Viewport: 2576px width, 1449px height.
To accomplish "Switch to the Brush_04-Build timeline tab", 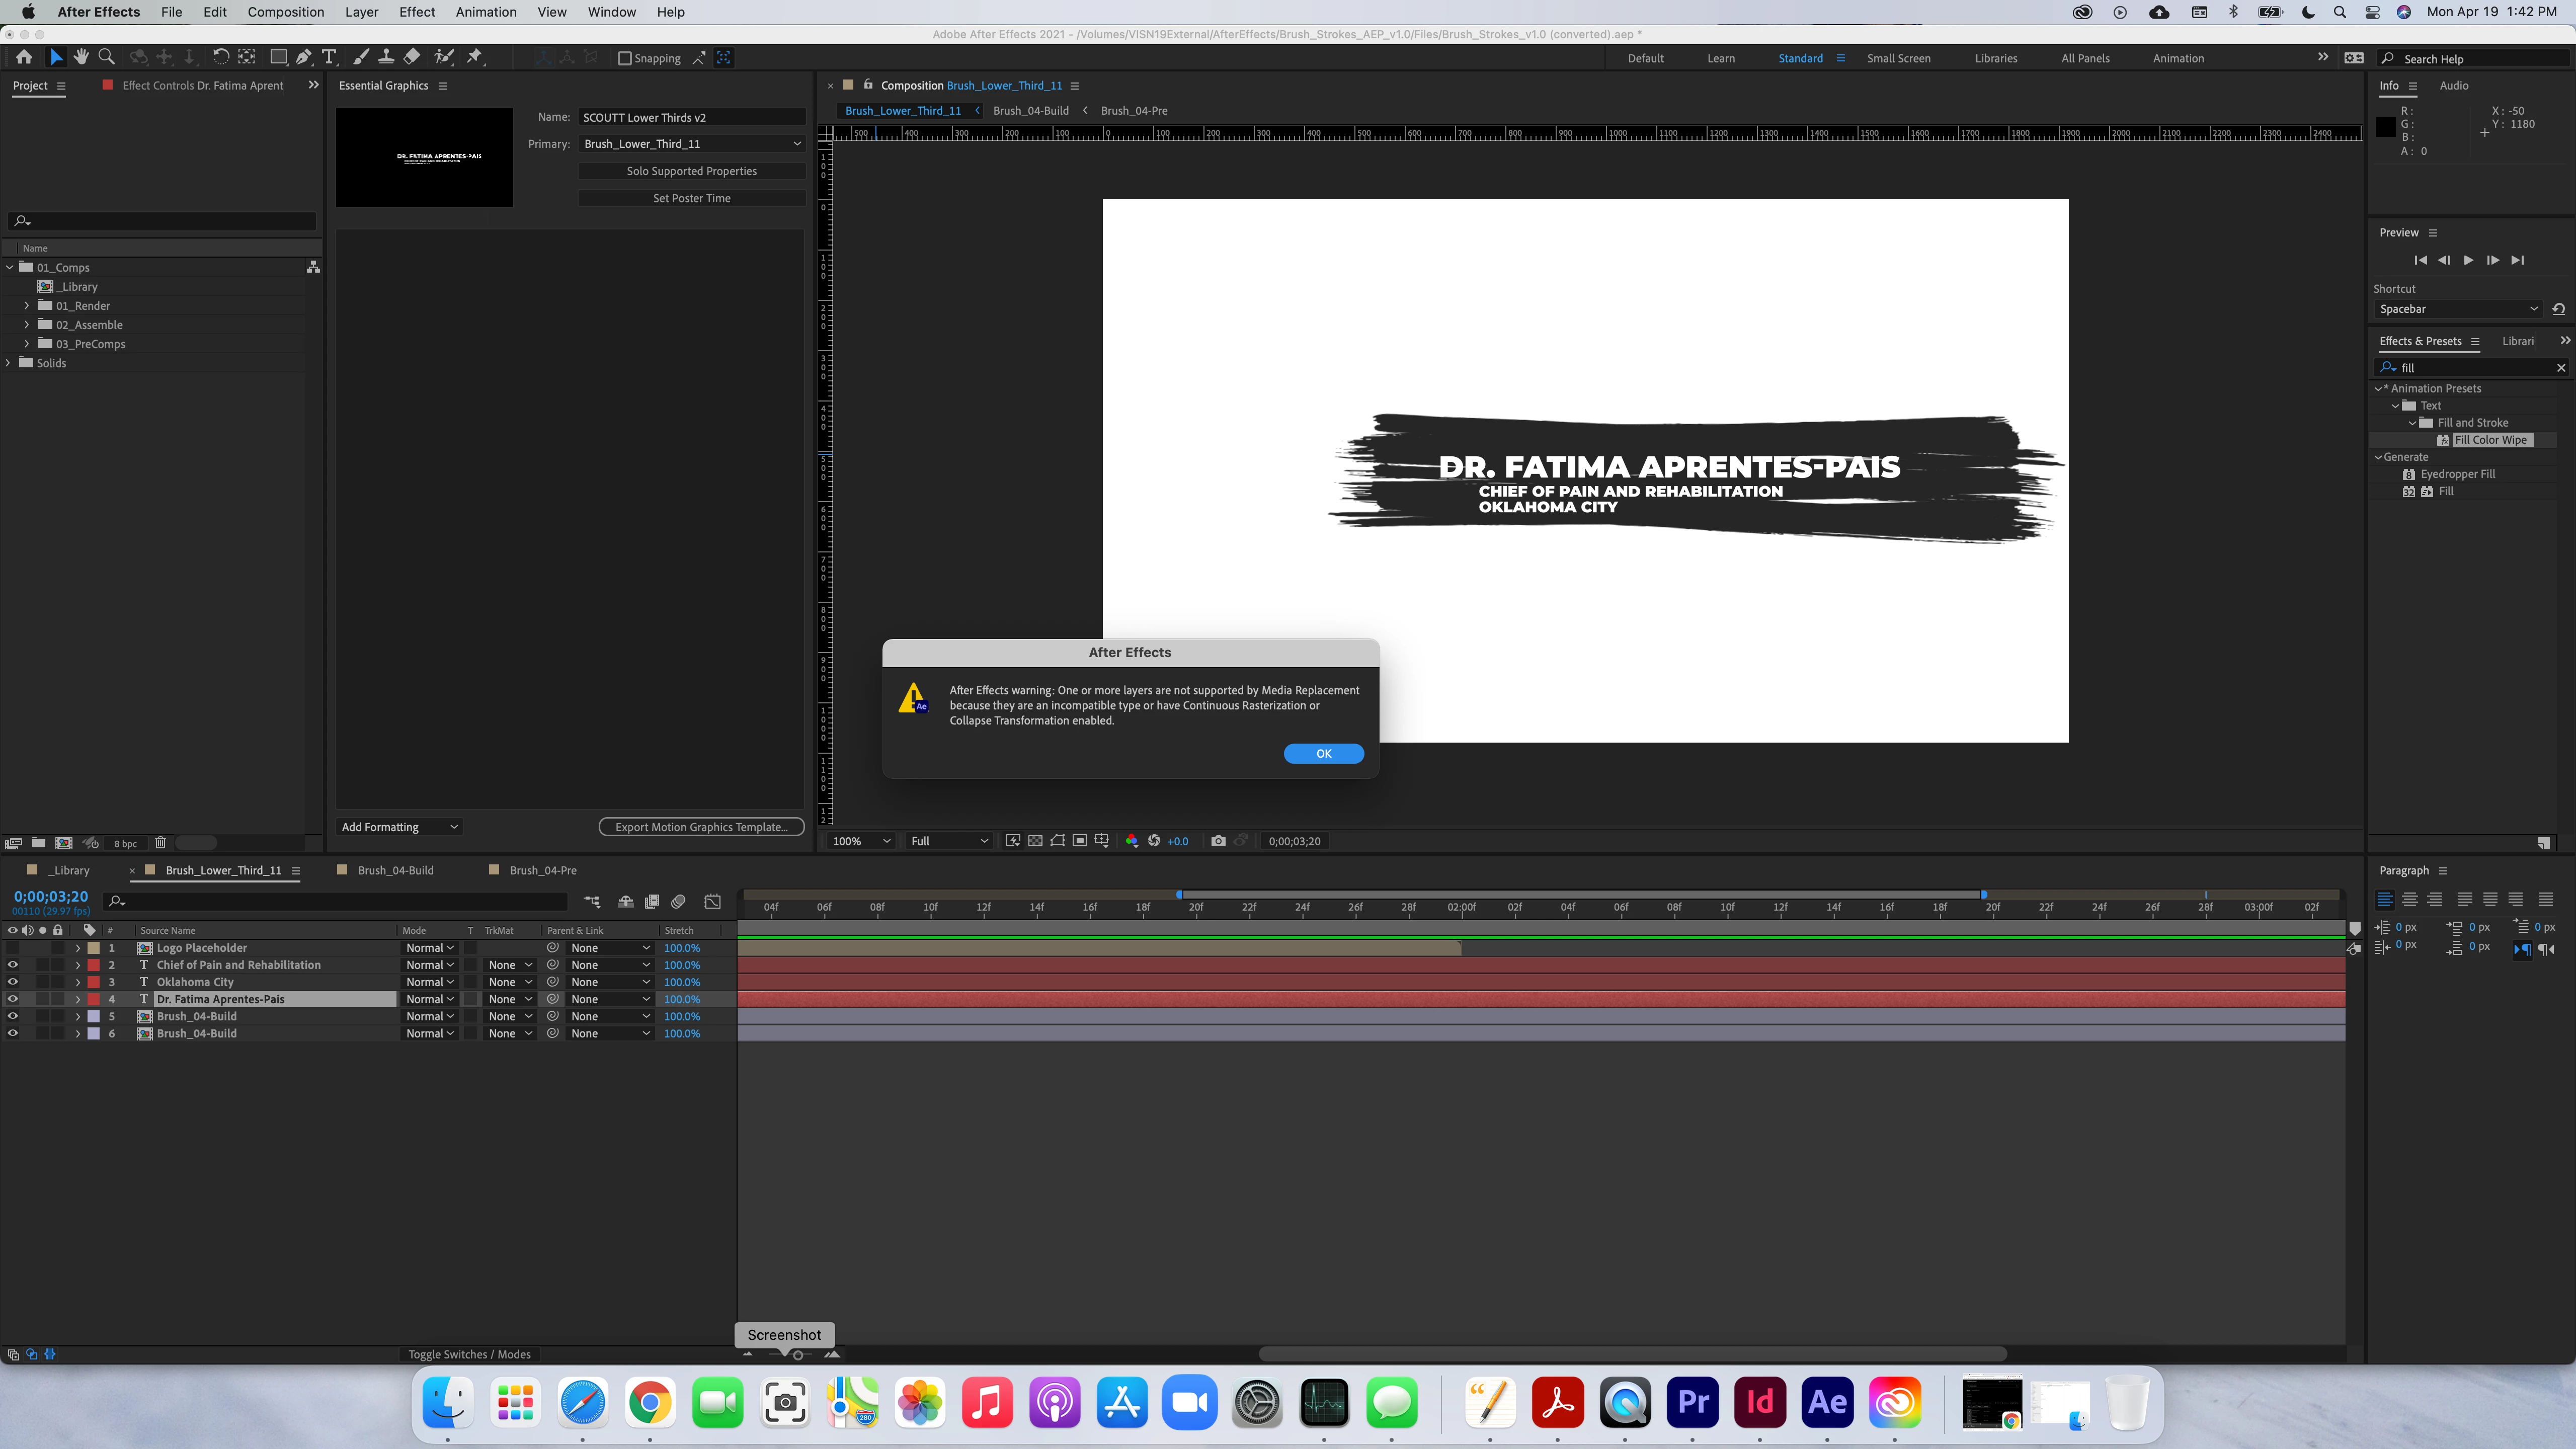I will [x=395, y=870].
